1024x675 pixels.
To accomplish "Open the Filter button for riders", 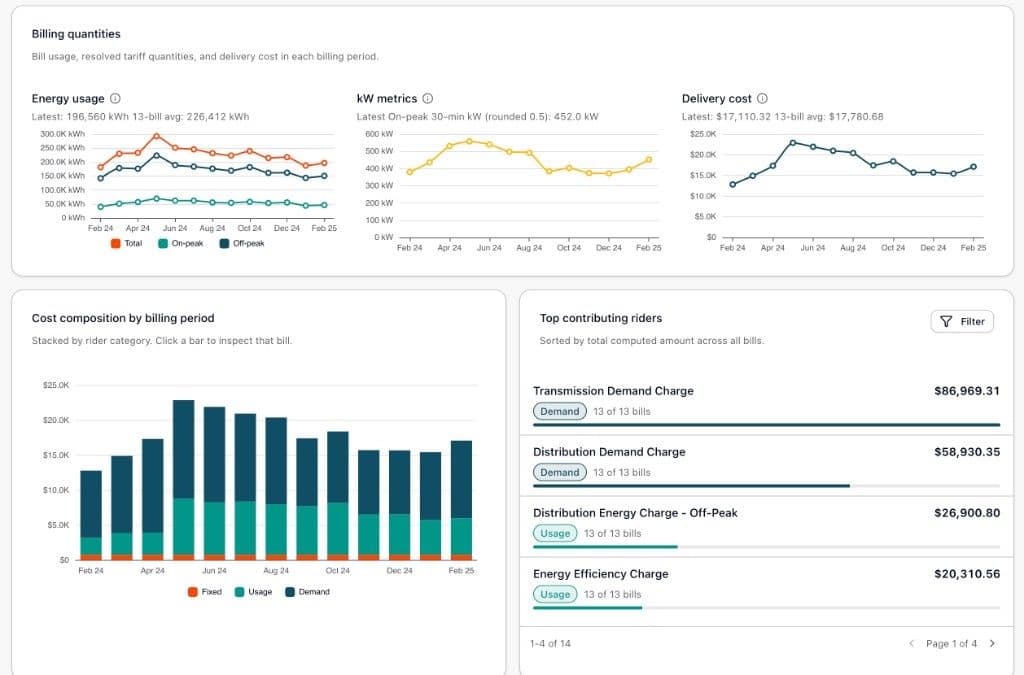I will tap(962, 321).
